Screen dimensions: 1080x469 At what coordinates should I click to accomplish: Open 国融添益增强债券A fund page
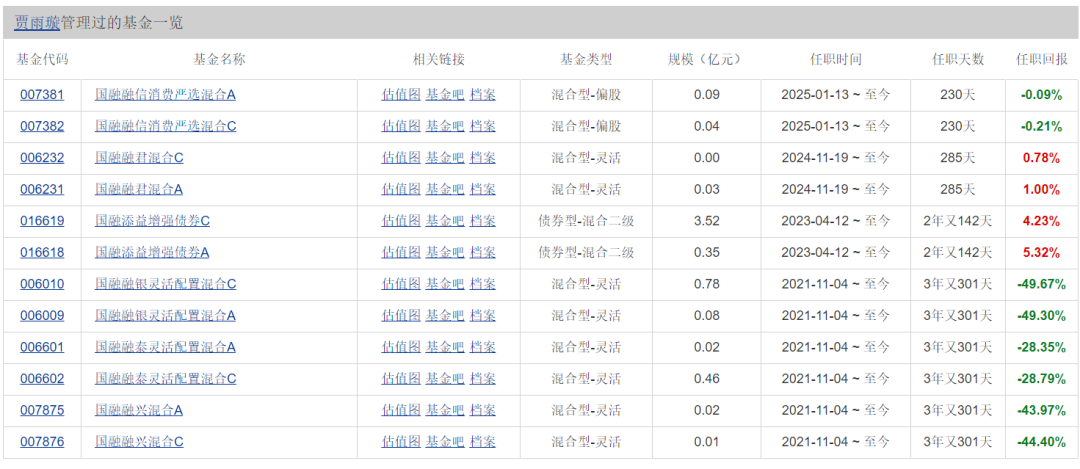click(152, 253)
